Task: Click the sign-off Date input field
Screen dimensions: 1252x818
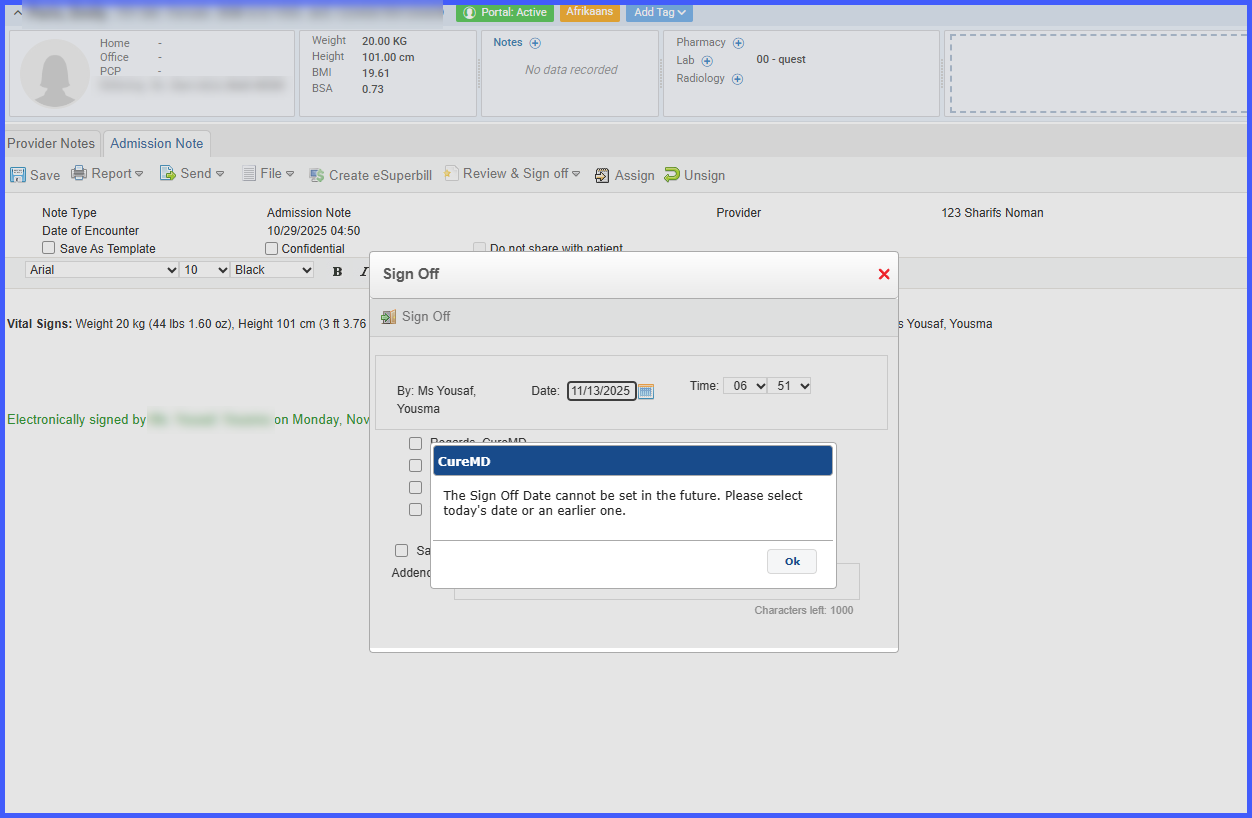Action: pyautogui.click(x=602, y=391)
